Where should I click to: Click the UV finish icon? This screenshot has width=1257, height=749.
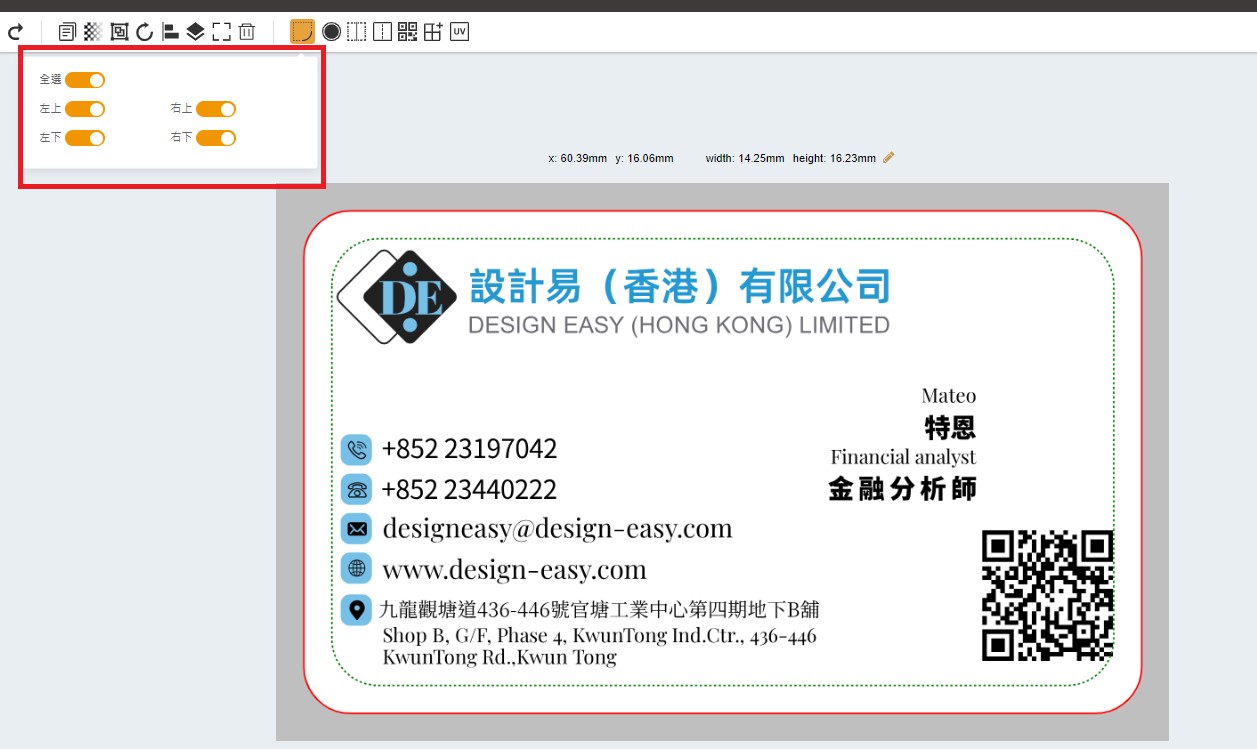[x=459, y=32]
